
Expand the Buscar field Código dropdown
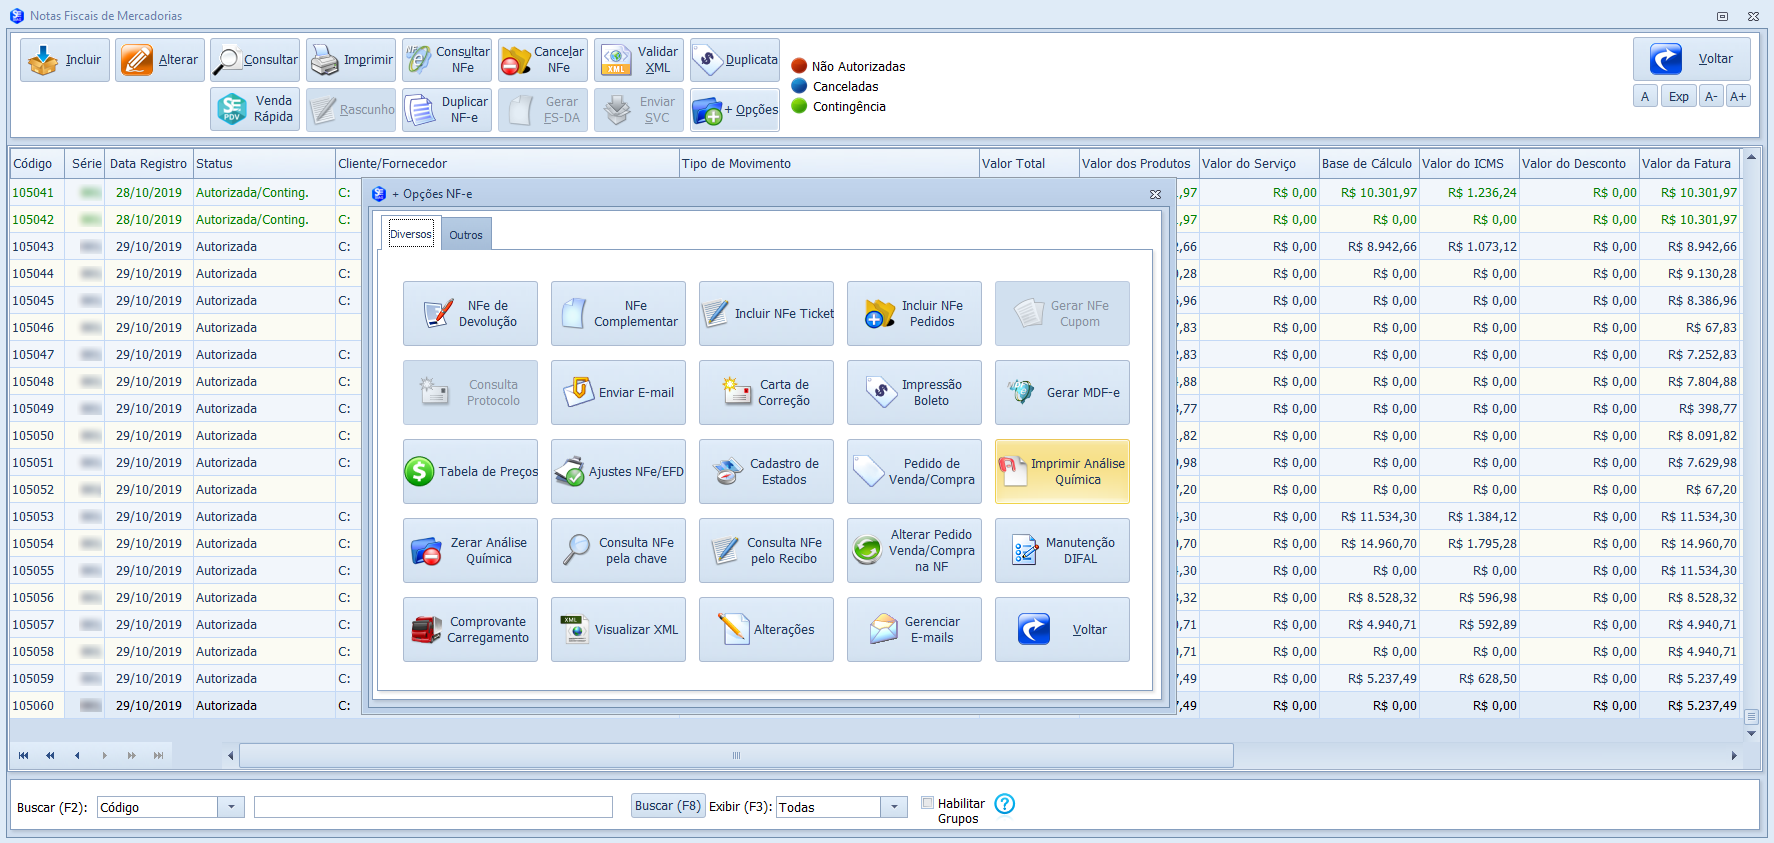[x=231, y=807]
